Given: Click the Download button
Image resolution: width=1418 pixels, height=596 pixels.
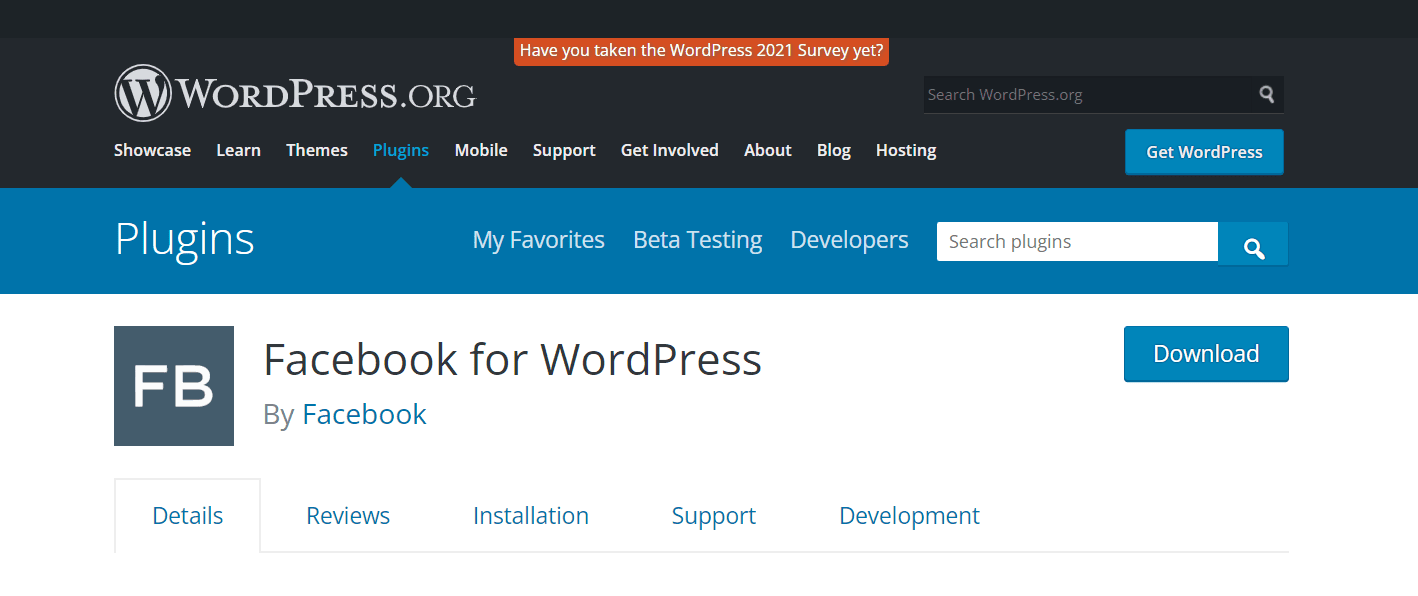Looking at the screenshot, I should 1206,354.
